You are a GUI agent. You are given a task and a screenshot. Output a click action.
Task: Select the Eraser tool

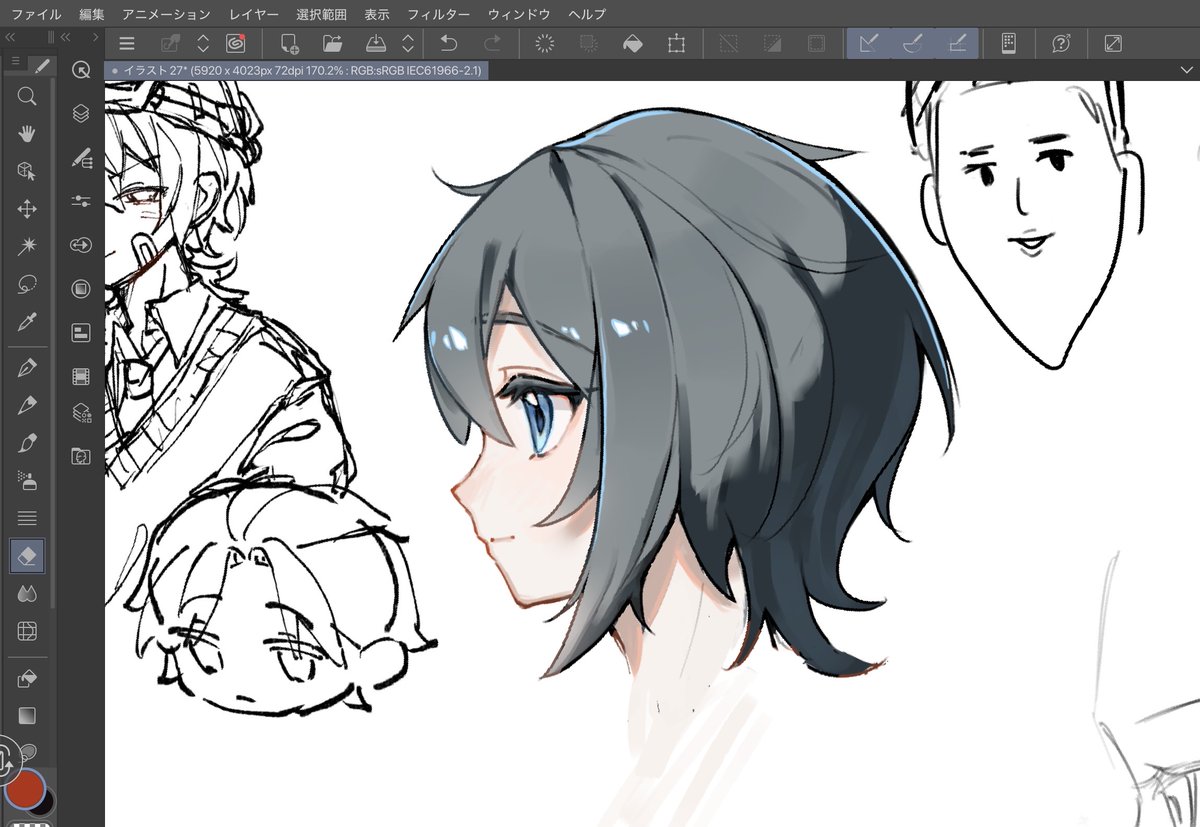pyautogui.click(x=27, y=556)
